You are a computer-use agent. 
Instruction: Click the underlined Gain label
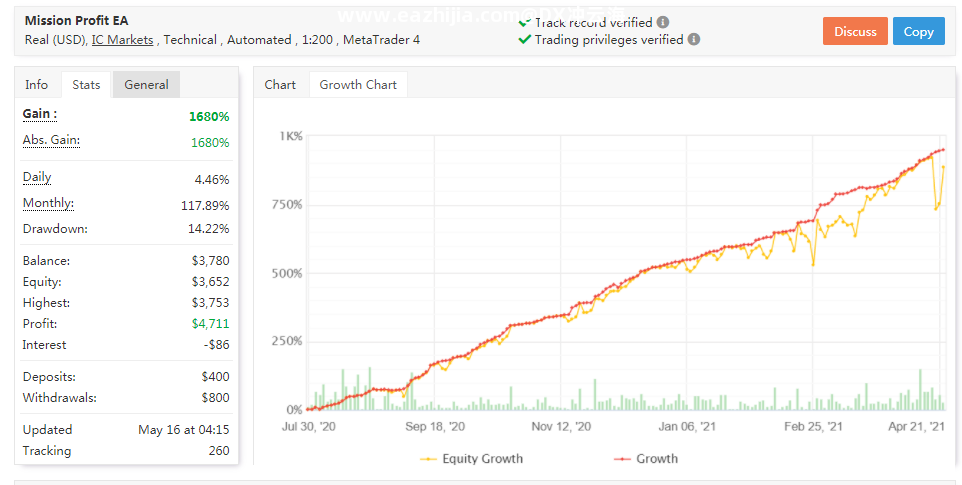[x=40, y=115]
